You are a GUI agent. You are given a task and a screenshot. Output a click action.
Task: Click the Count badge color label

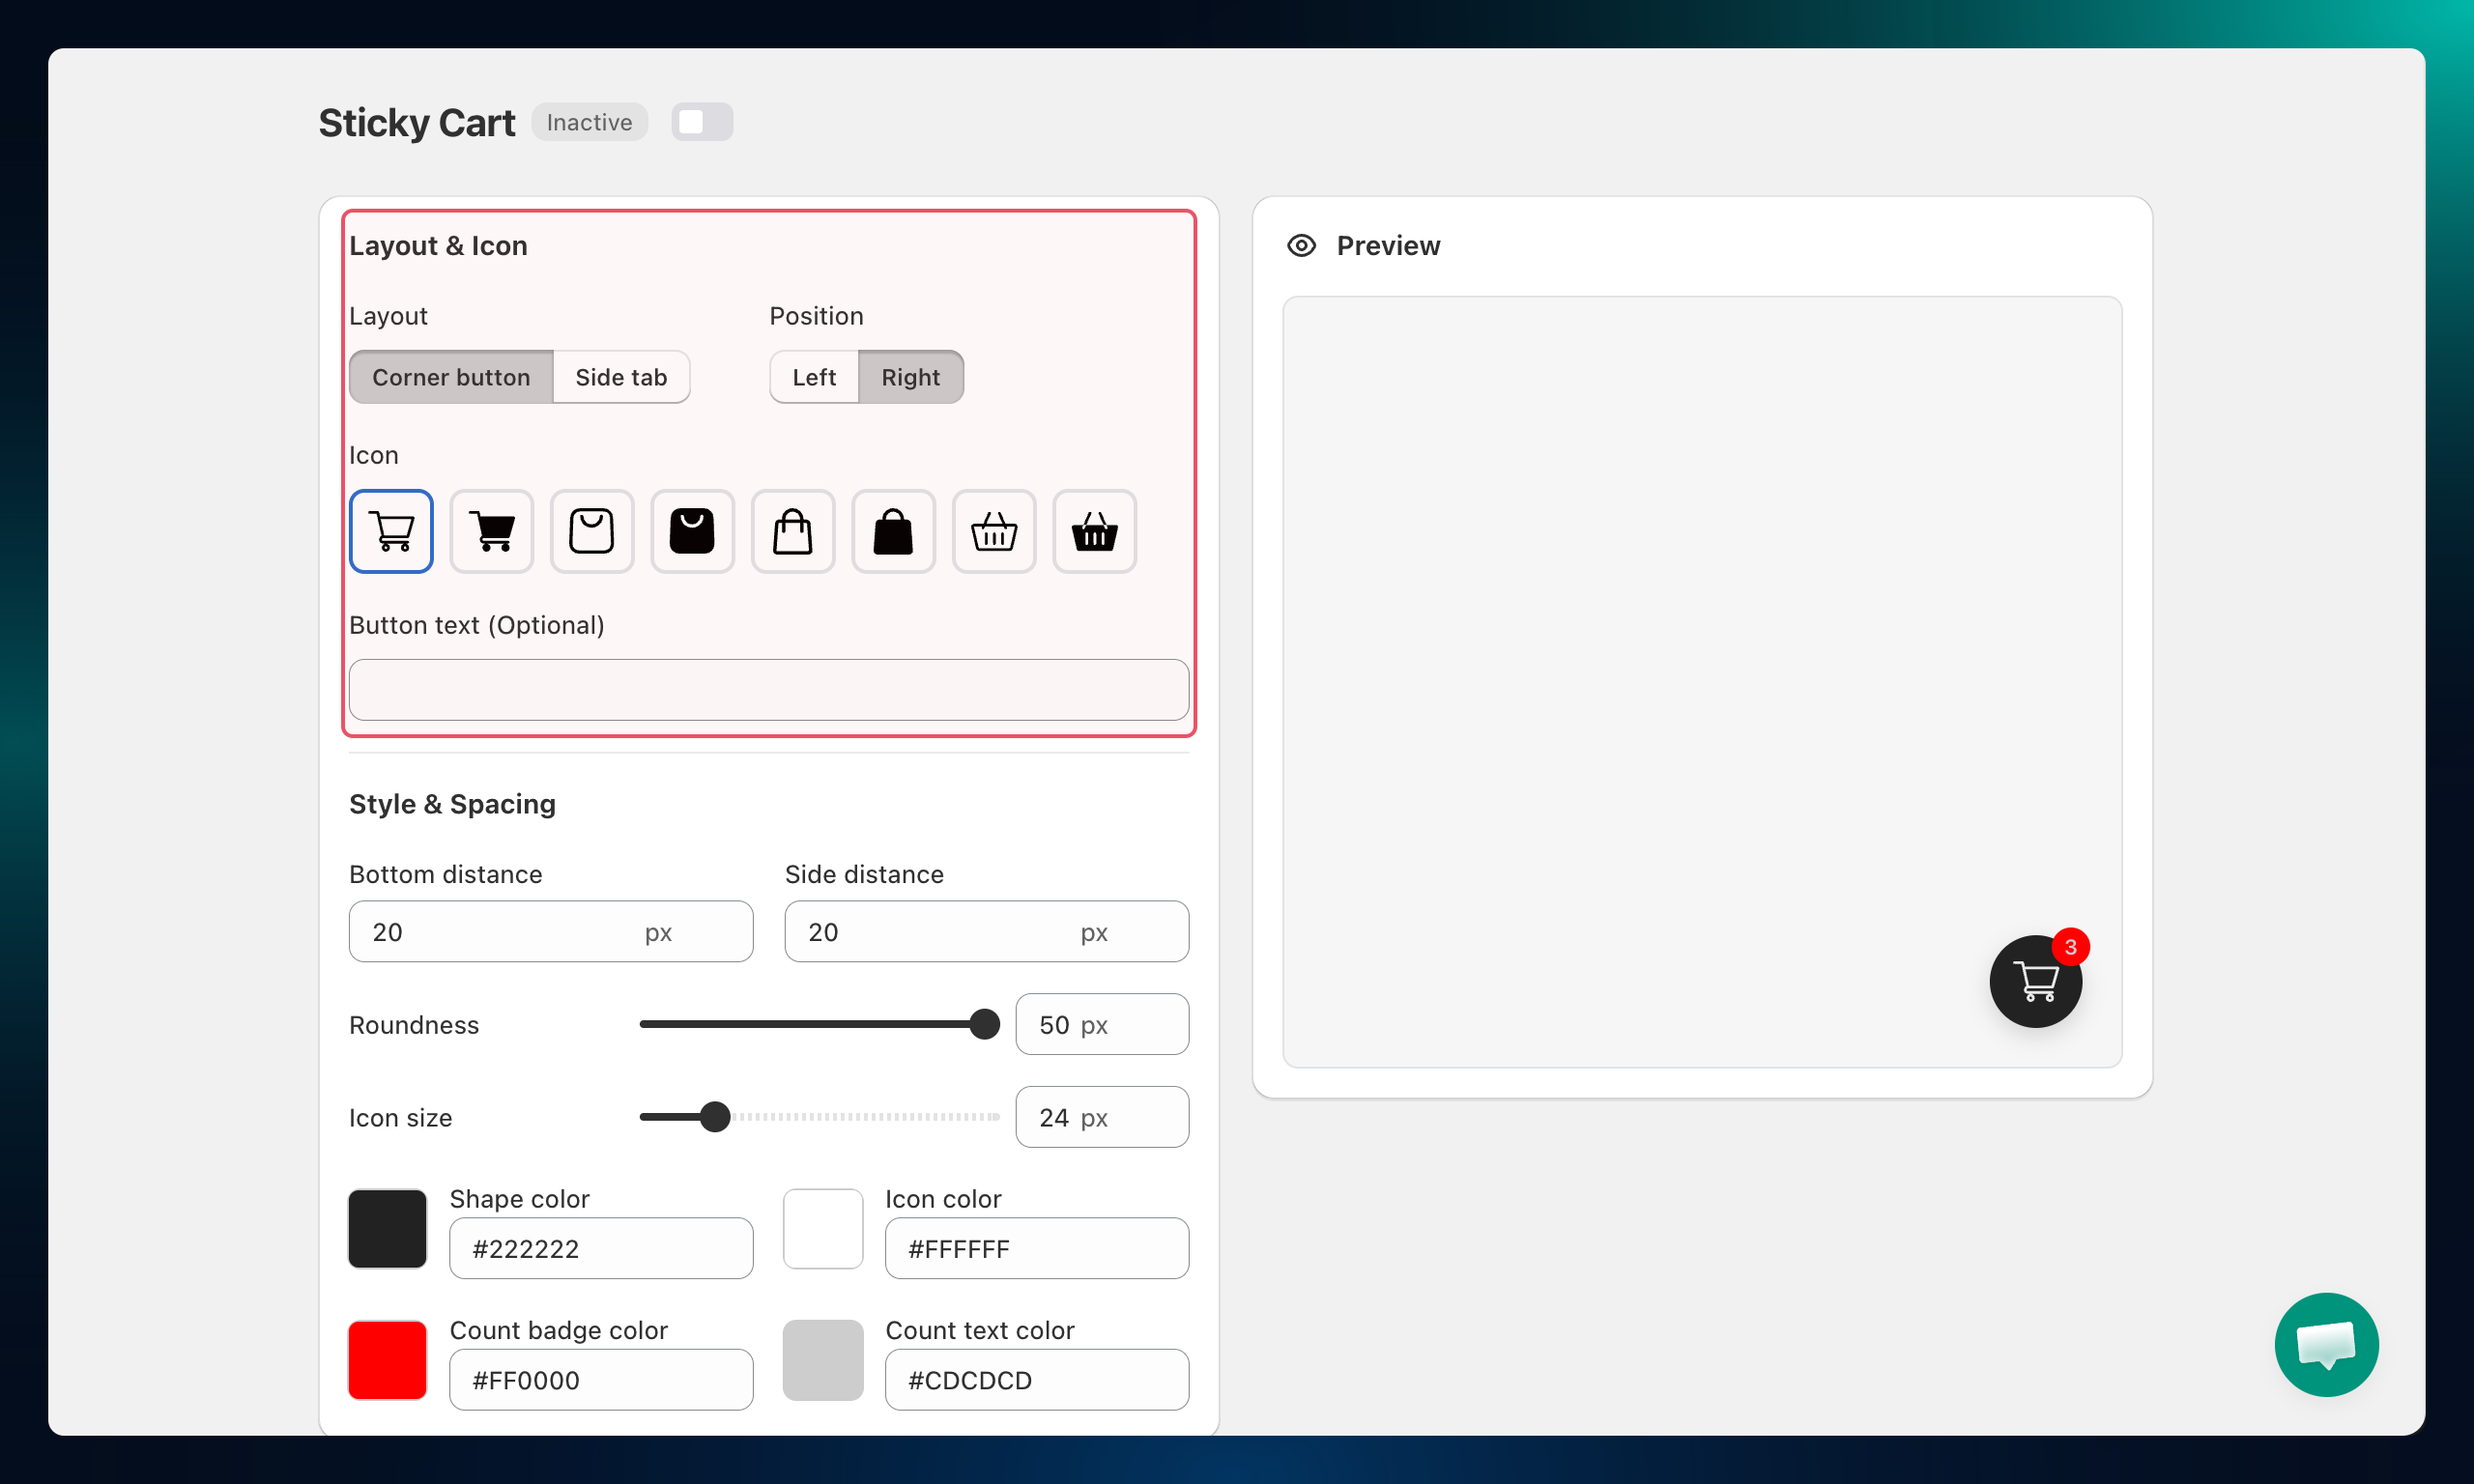[x=558, y=1330]
